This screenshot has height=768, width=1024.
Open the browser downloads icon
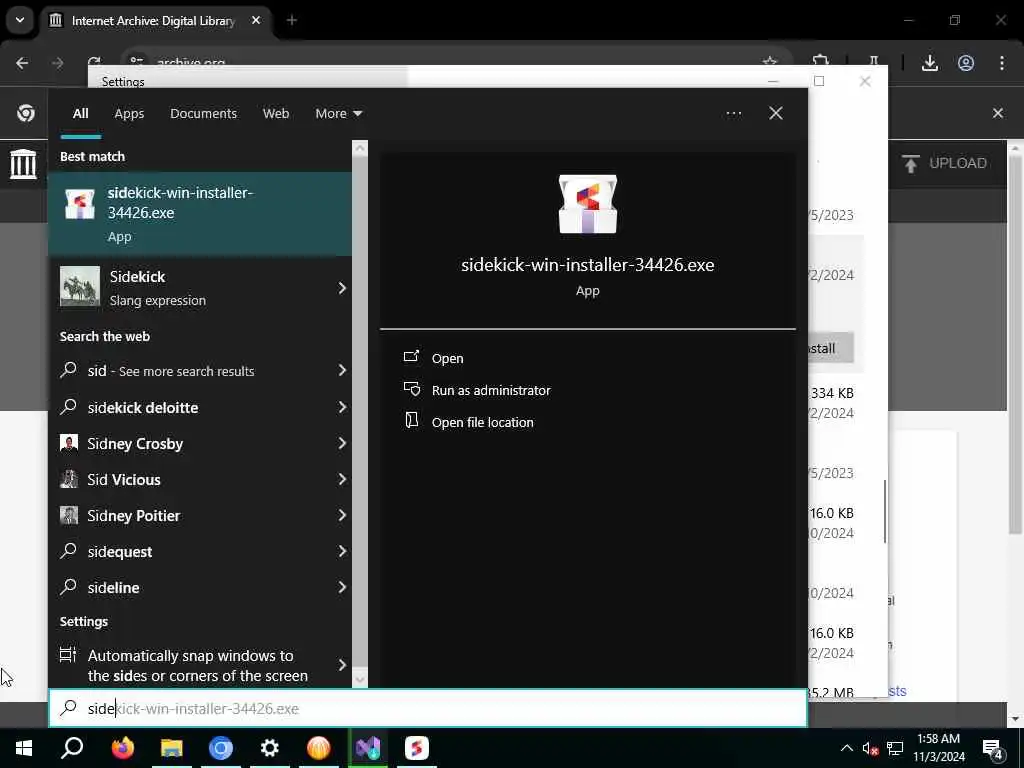point(929,63)
